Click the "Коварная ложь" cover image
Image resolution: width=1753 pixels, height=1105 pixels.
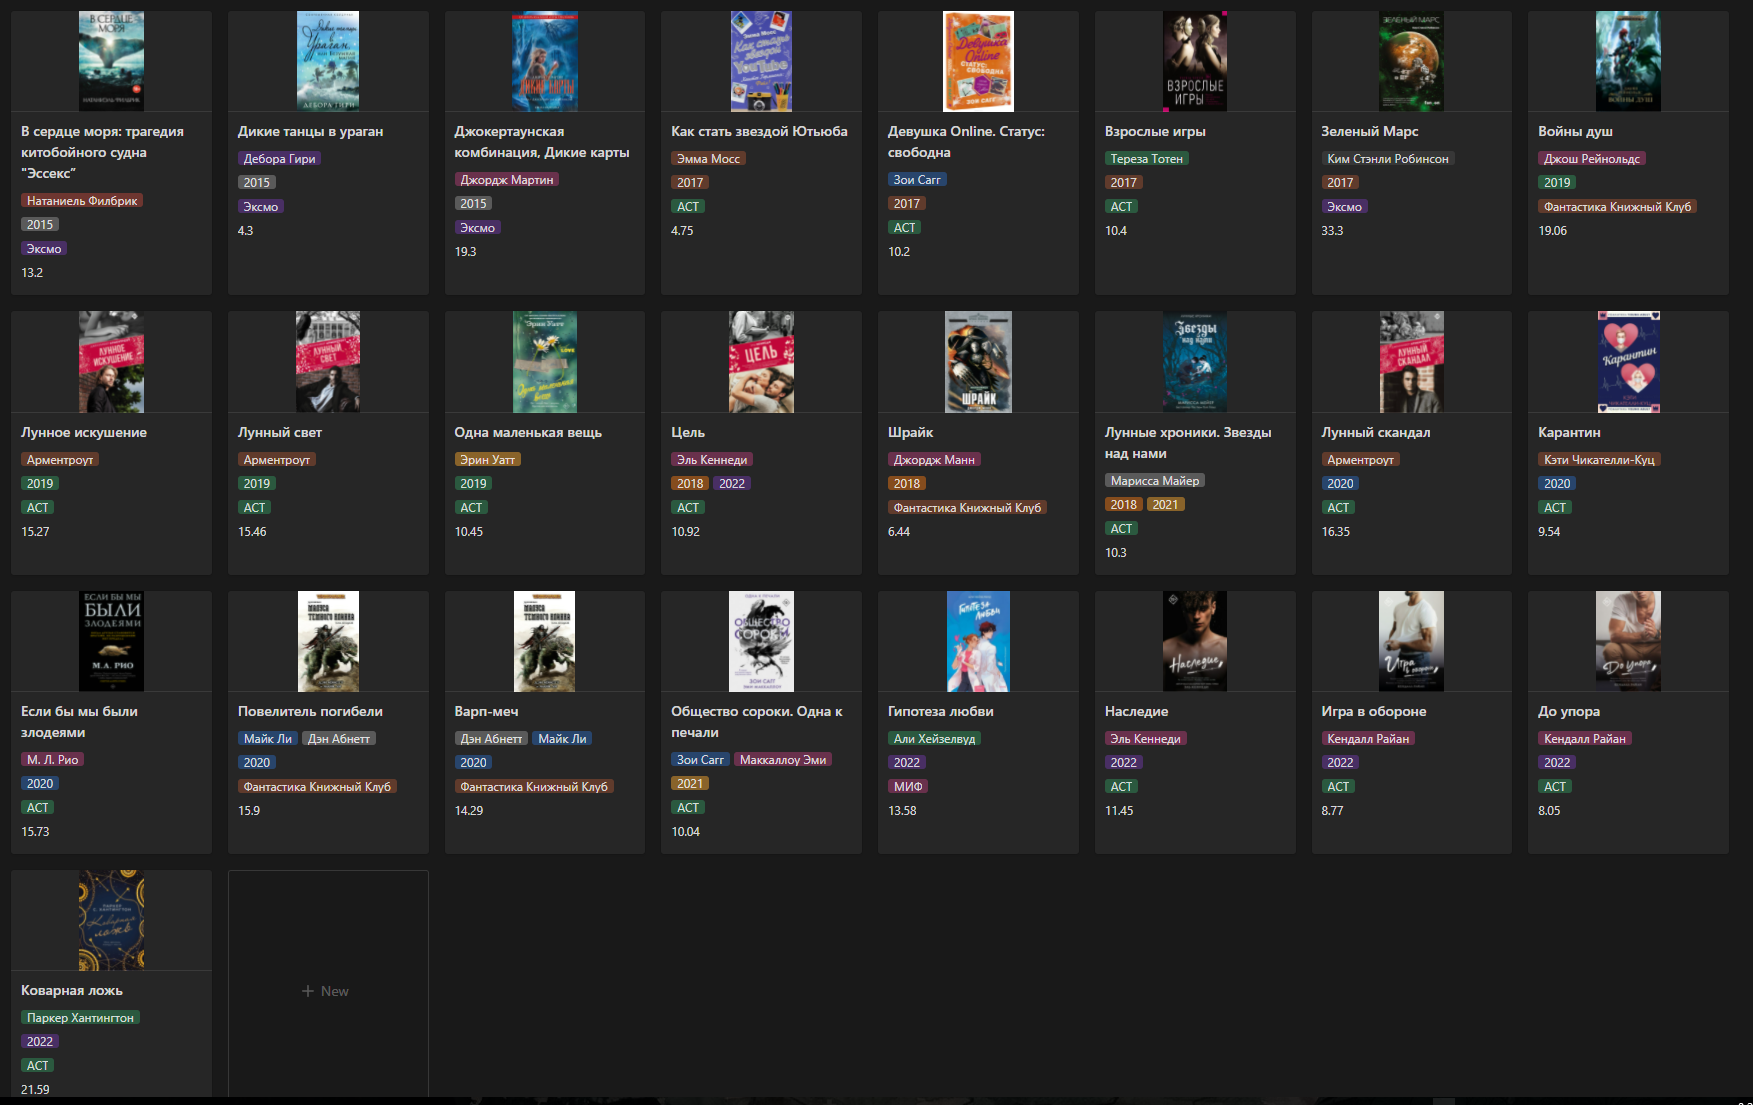(x=111, y=920)
